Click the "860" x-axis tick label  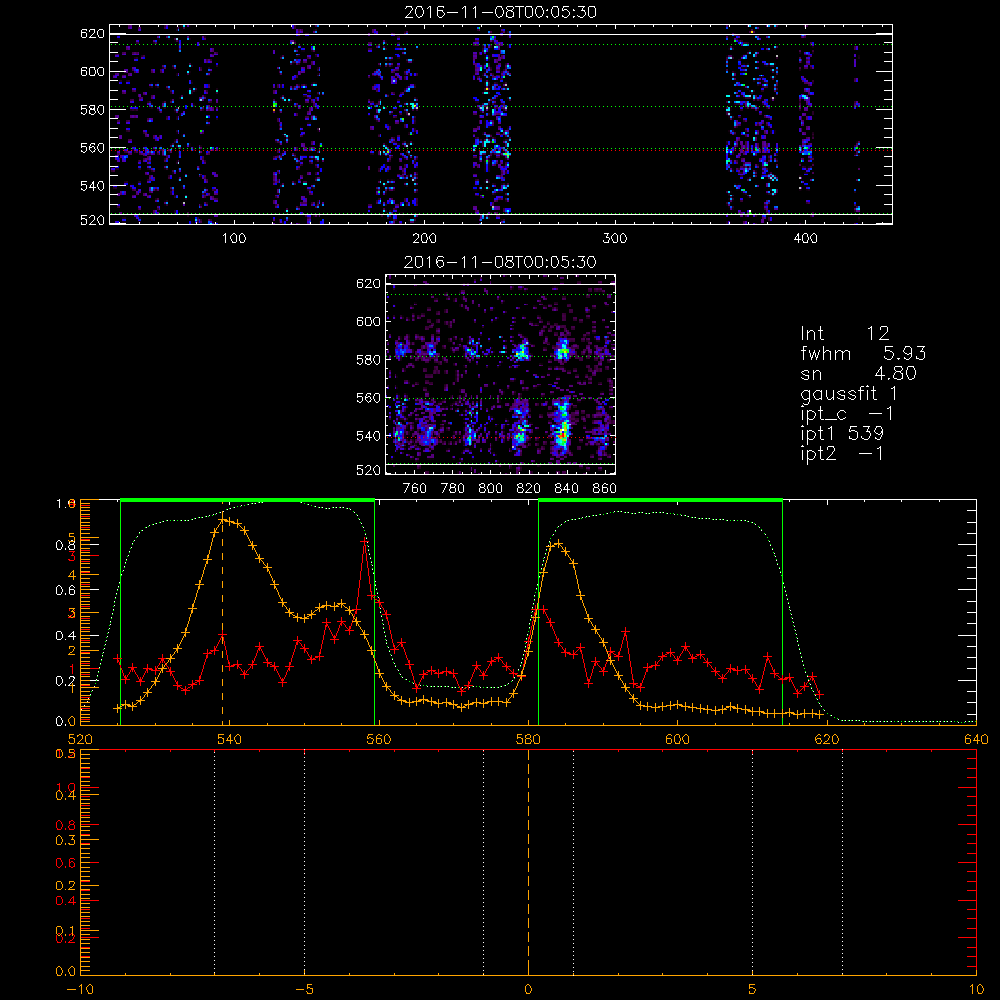point(605,489)
